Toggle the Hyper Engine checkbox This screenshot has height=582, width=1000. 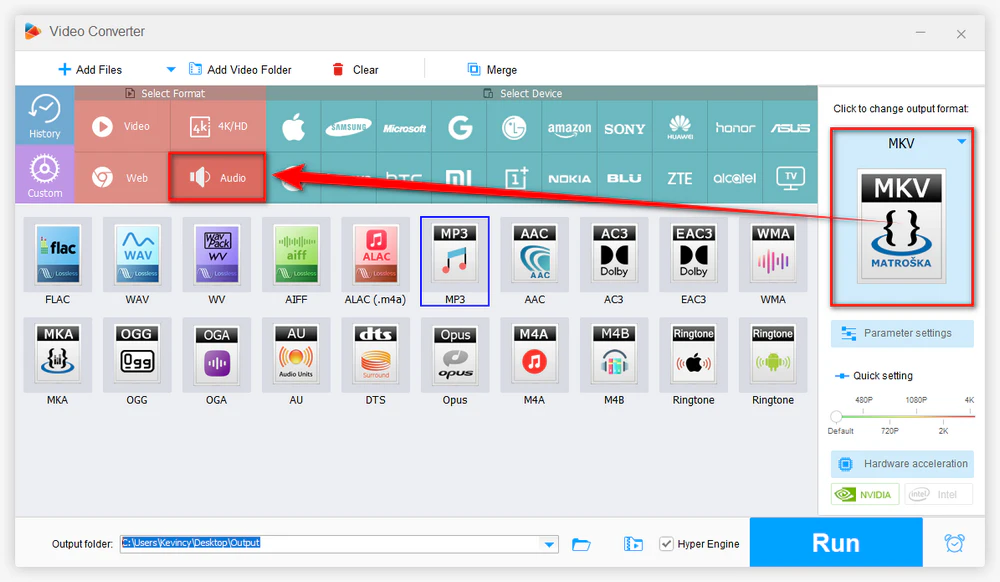[666, 544]
